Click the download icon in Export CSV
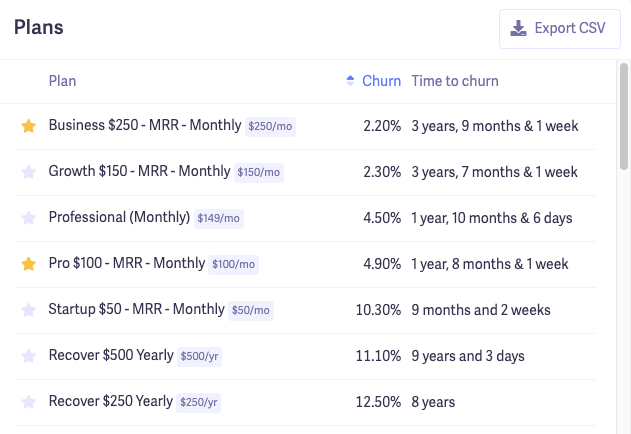Image resolution: width=631 pixels, height=434 pixels. click(x=518, y=28)
